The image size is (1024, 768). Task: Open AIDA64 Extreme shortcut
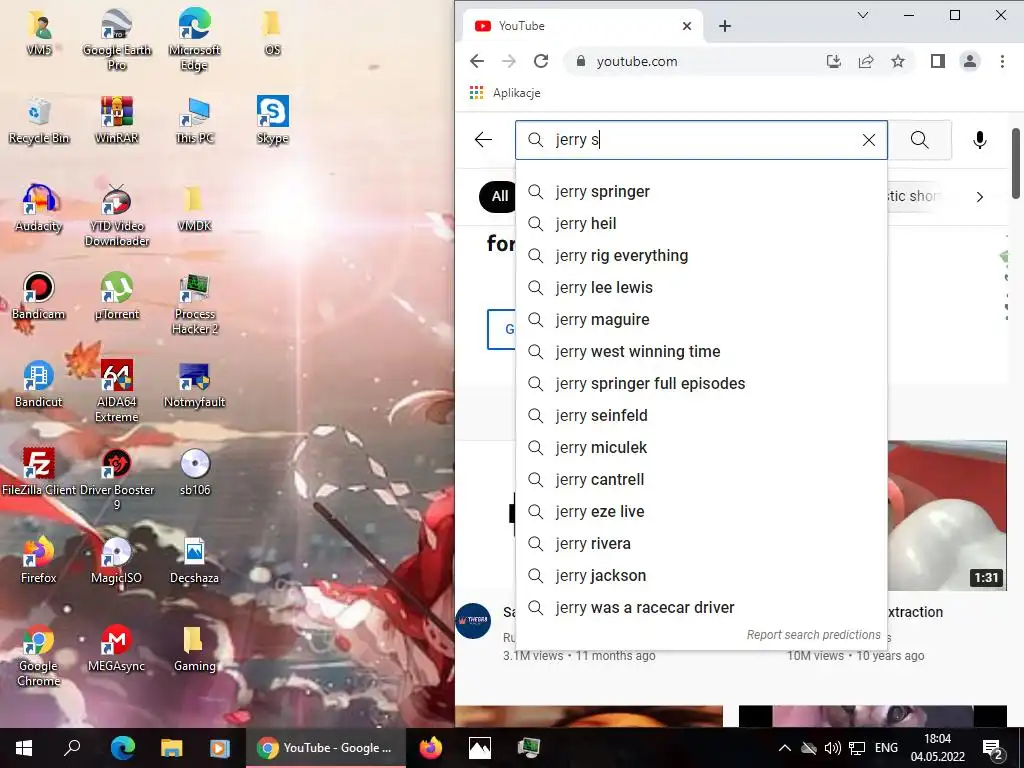pos(117,392)
